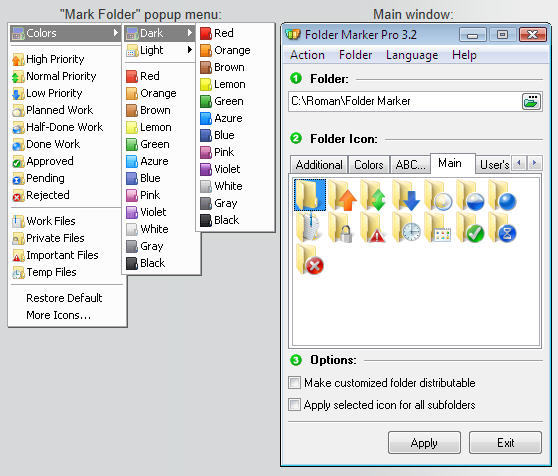This screenshot has width=558, height=476.
Task: Open the Light colors submenu
Action: tap(159, 50)
